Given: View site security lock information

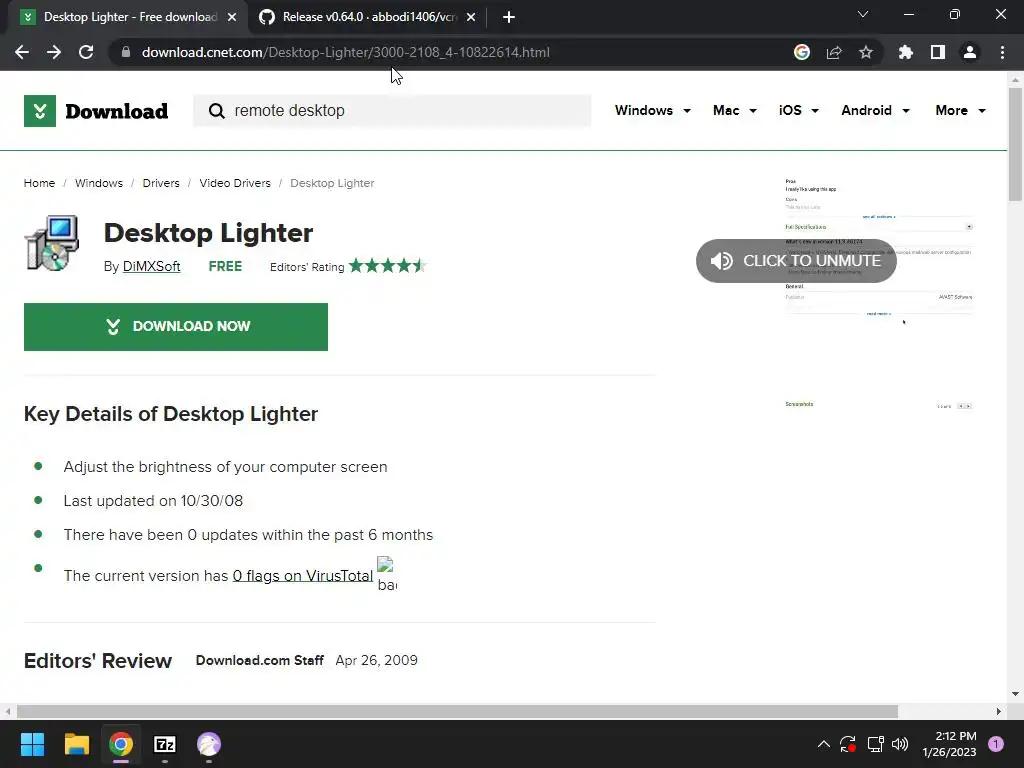Looking at the screenshot, I should pos(126,52).
